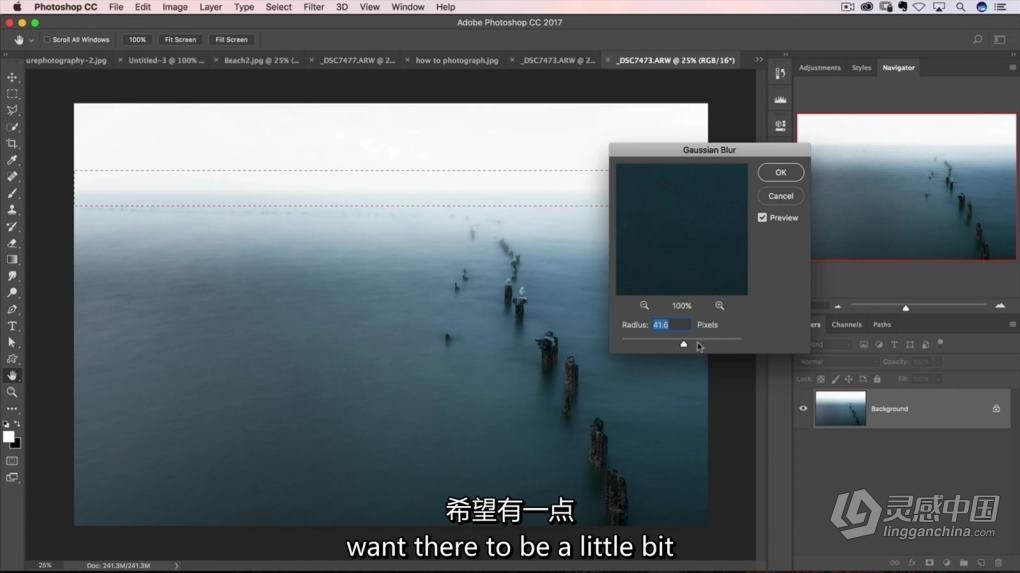
Task: Click the foreground color swatch
Action: (x=8, y=437)
